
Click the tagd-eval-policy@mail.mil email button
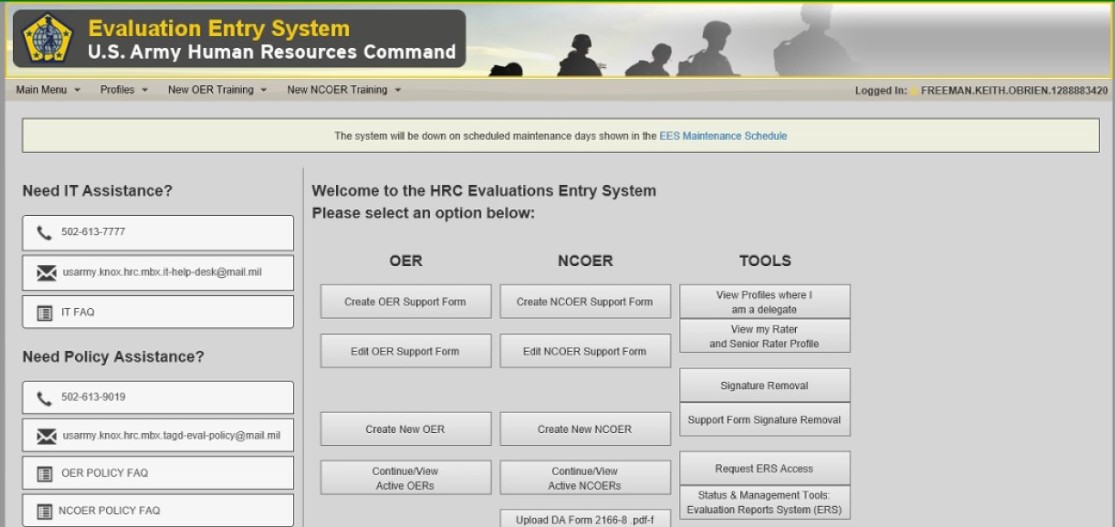pyautogui.click(x=158, y=435)
